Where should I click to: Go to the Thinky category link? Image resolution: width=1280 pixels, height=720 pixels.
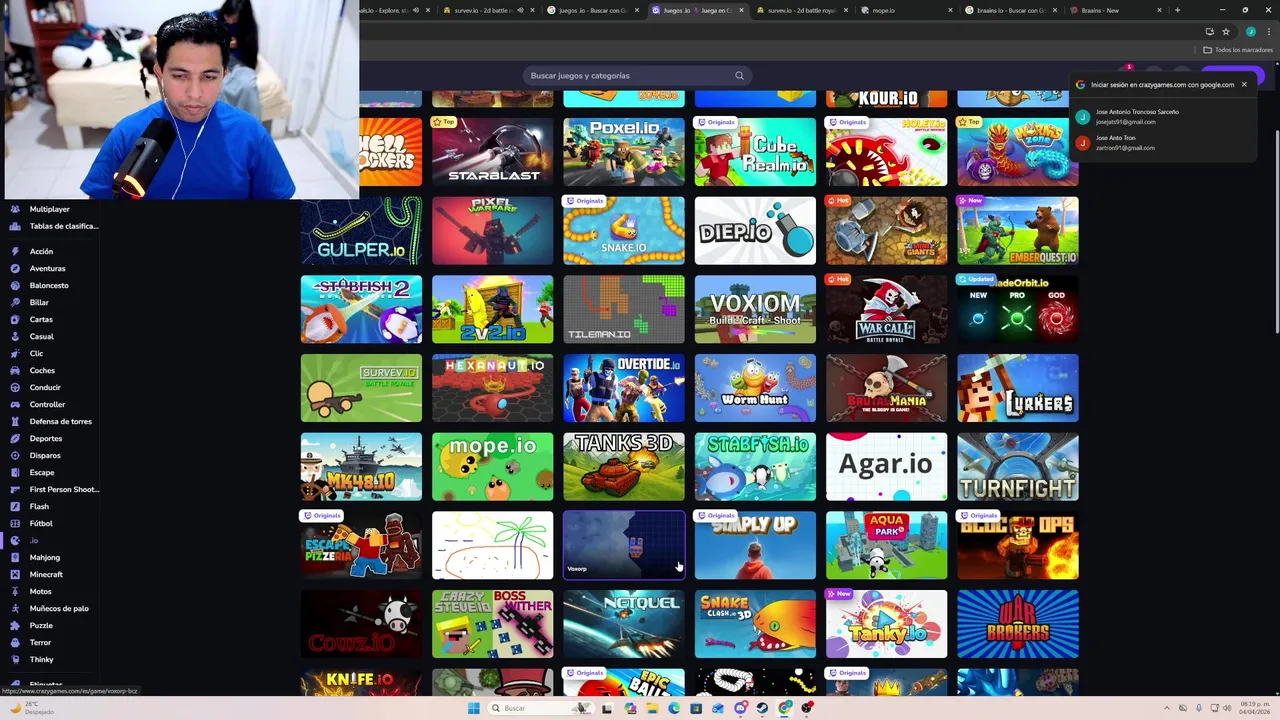(41, 659)
